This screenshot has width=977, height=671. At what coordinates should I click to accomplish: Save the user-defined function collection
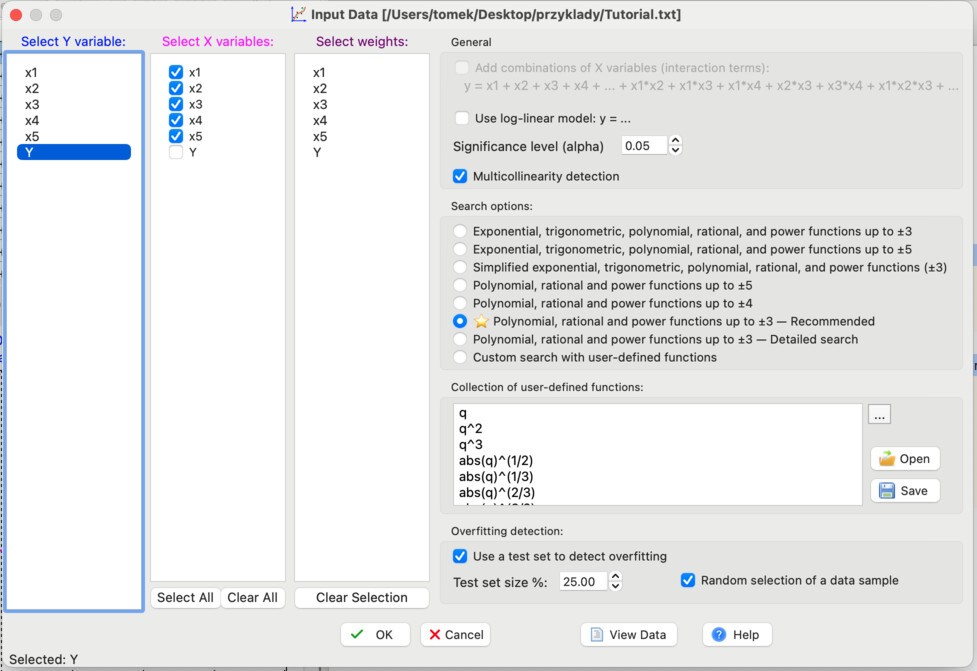coord(904,490)
